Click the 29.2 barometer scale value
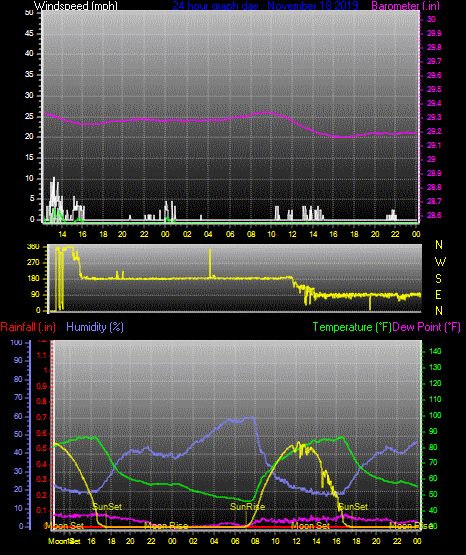Viewport: 466px width, 555px height. (434, 131)
